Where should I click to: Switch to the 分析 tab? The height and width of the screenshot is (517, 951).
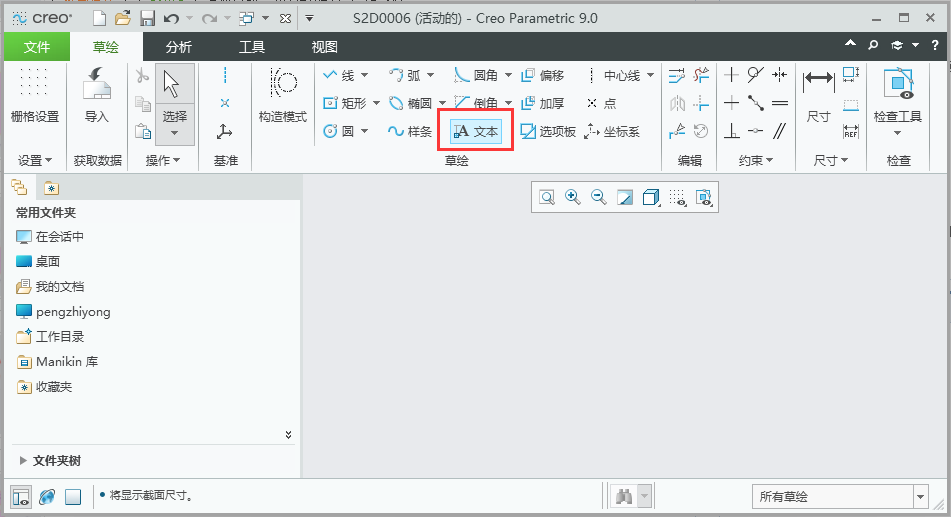(x=179, y=47)
